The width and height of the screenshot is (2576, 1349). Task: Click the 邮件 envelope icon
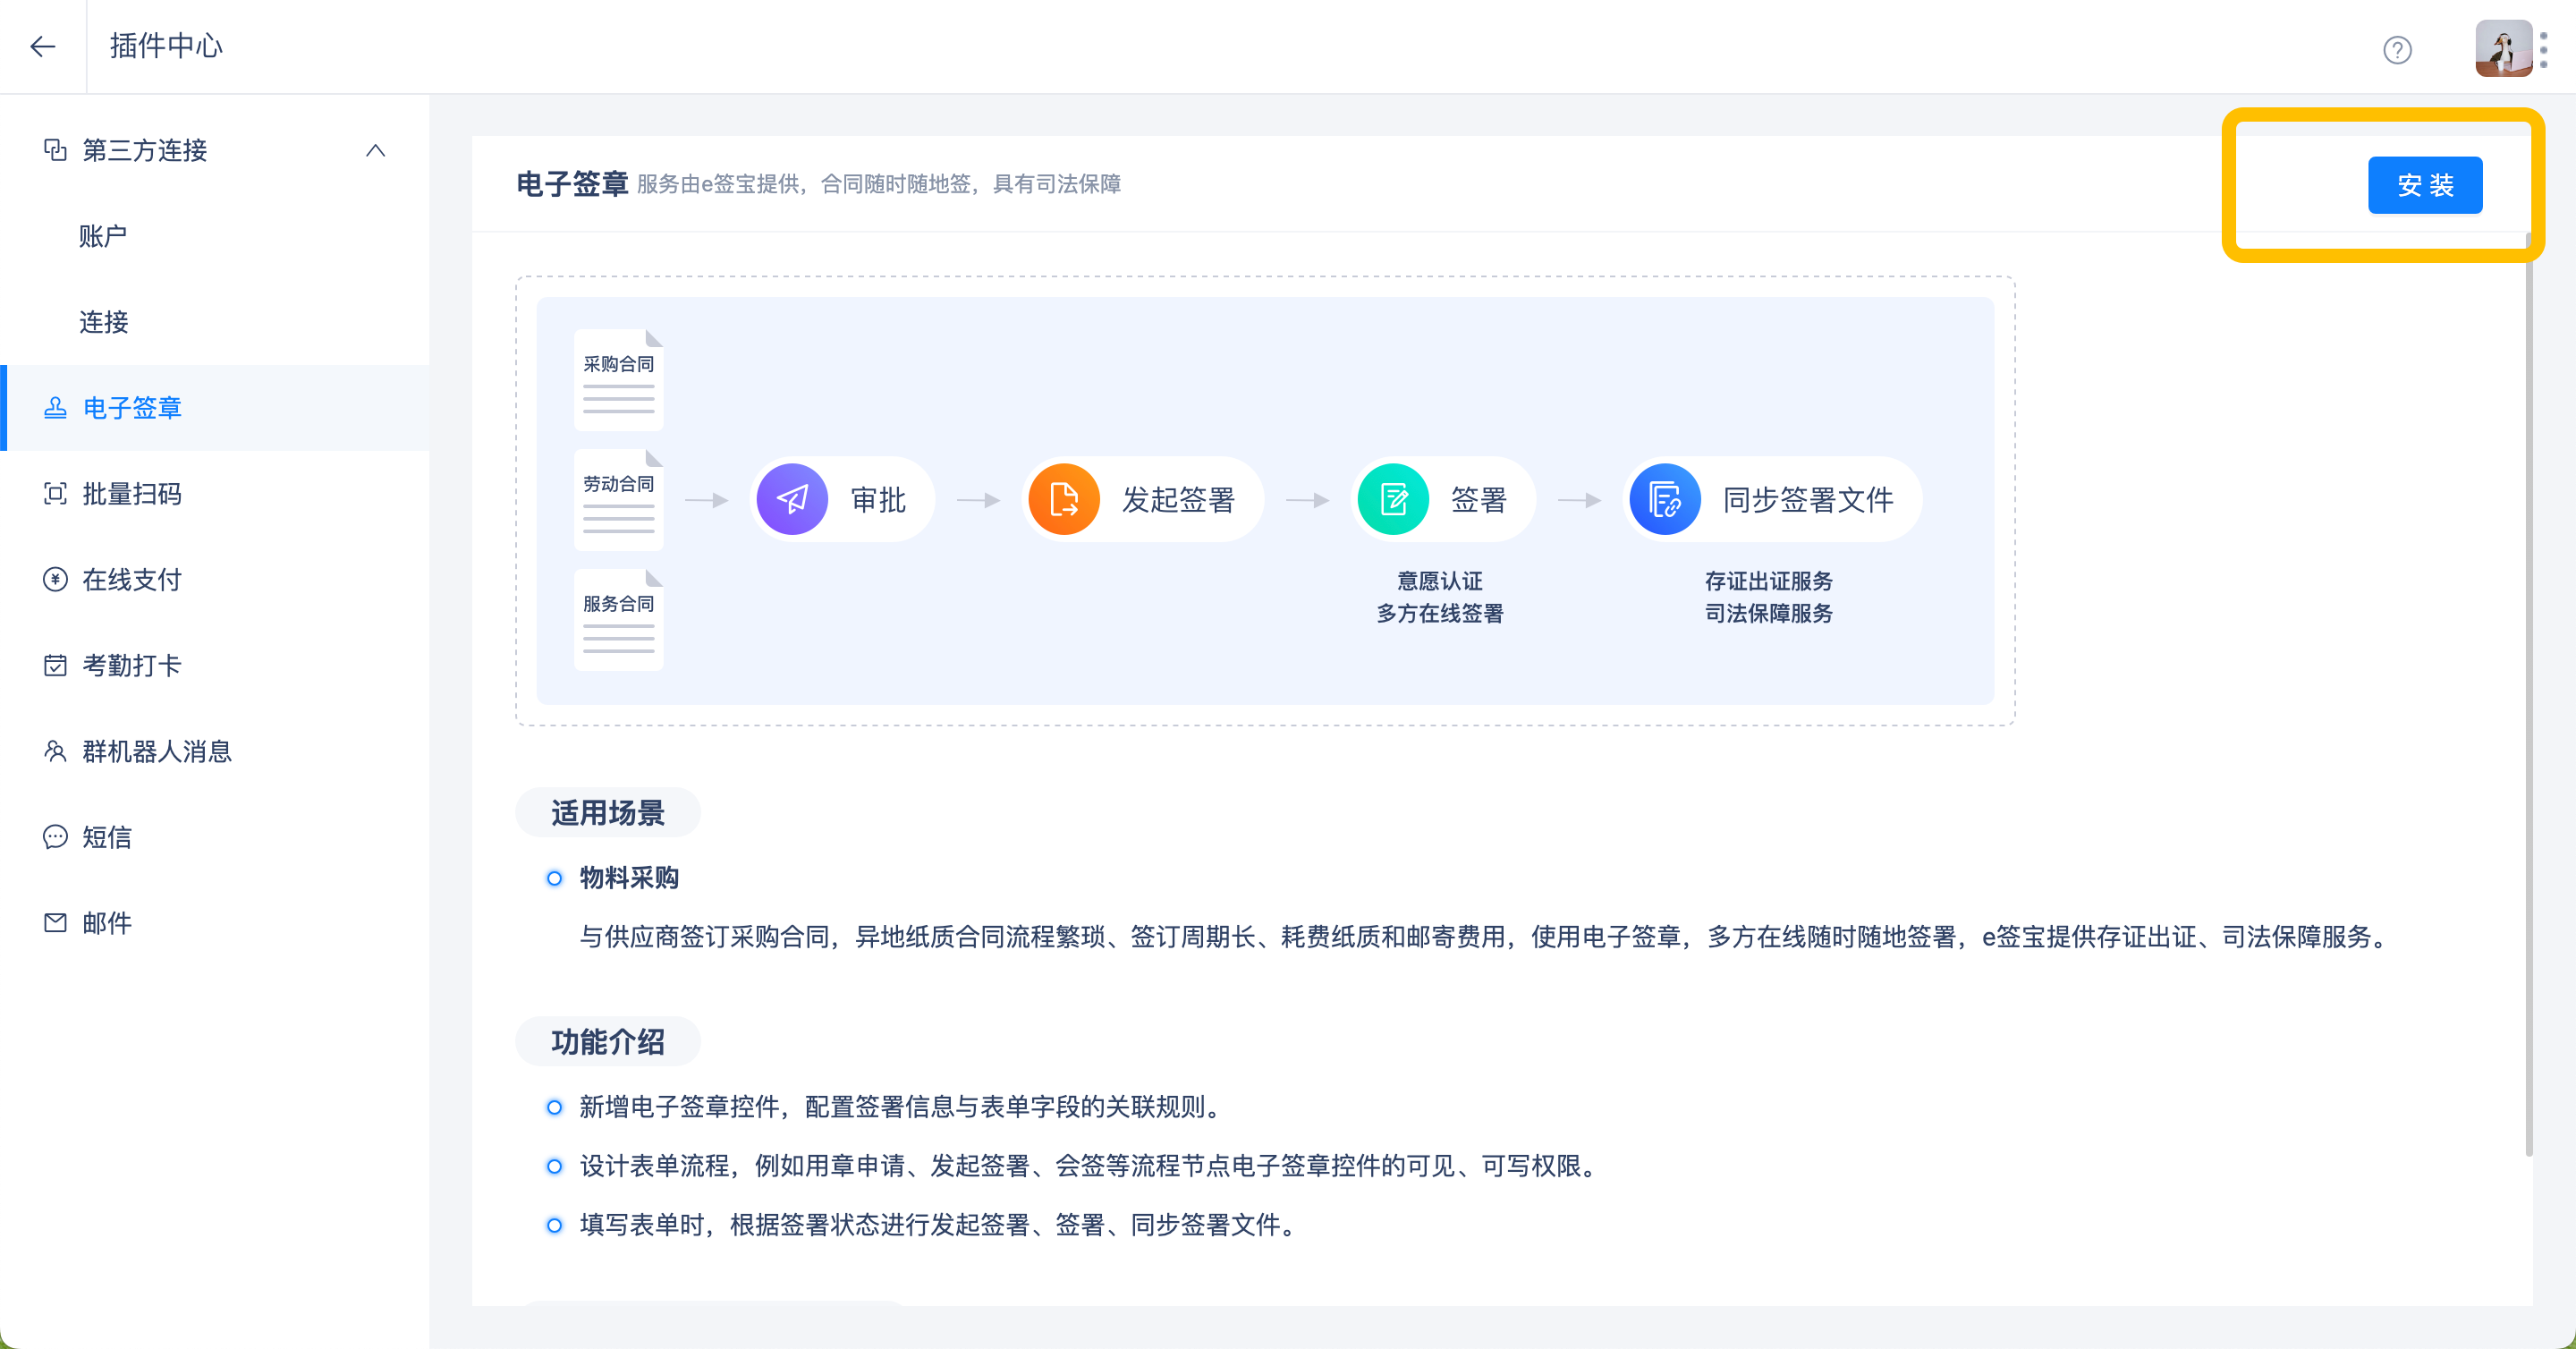[55, 923]
